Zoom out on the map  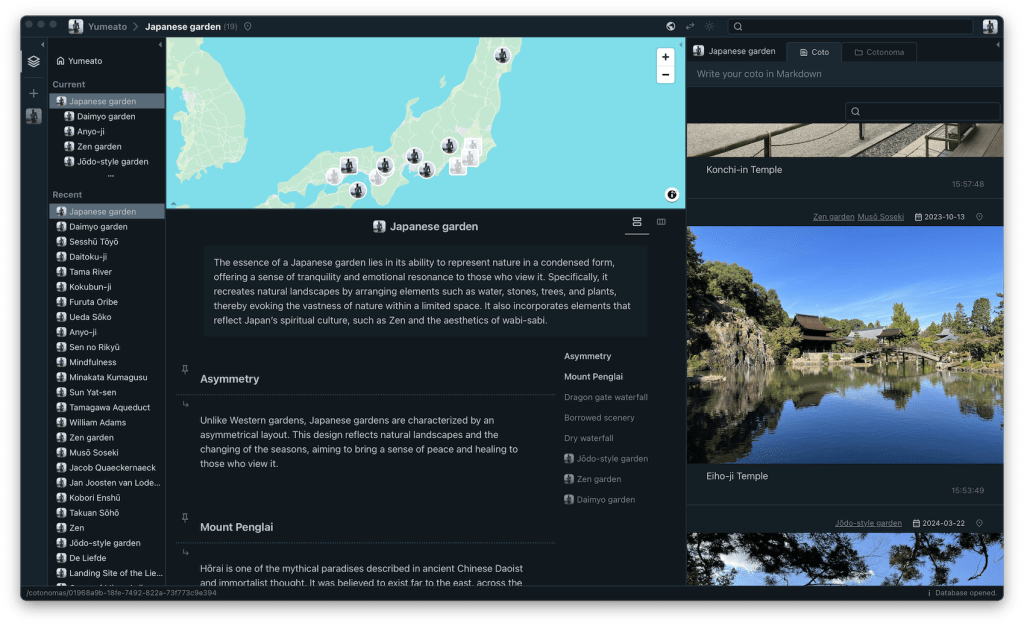pos(665,75)
